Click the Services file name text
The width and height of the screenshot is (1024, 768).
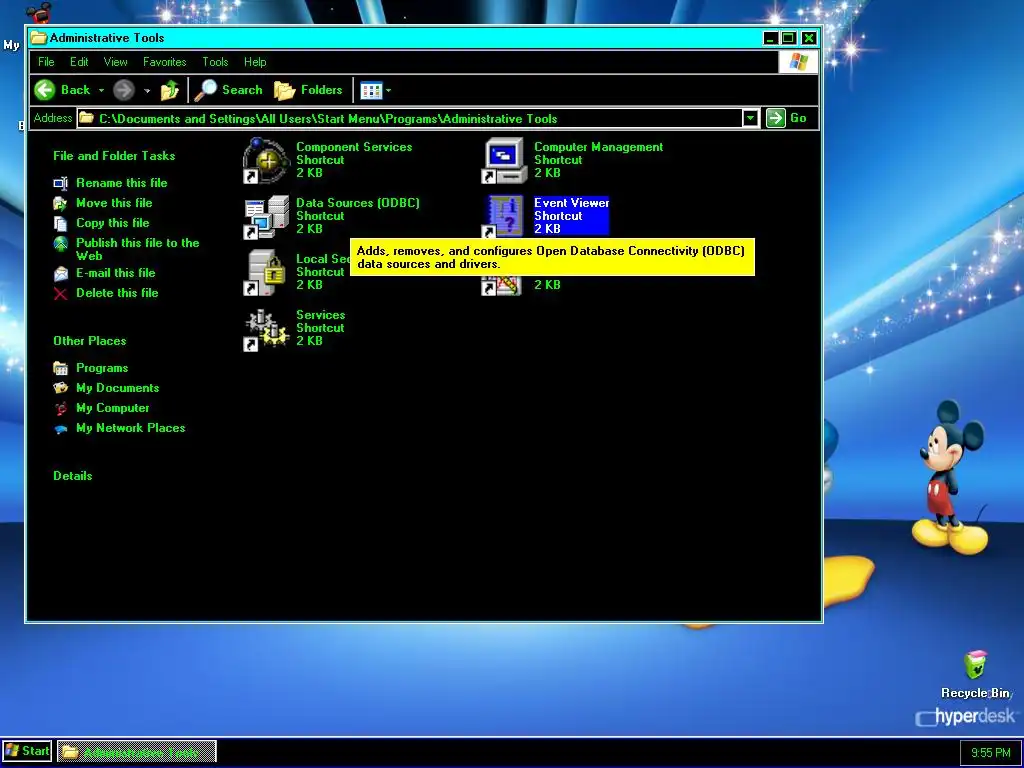point(321,315)
